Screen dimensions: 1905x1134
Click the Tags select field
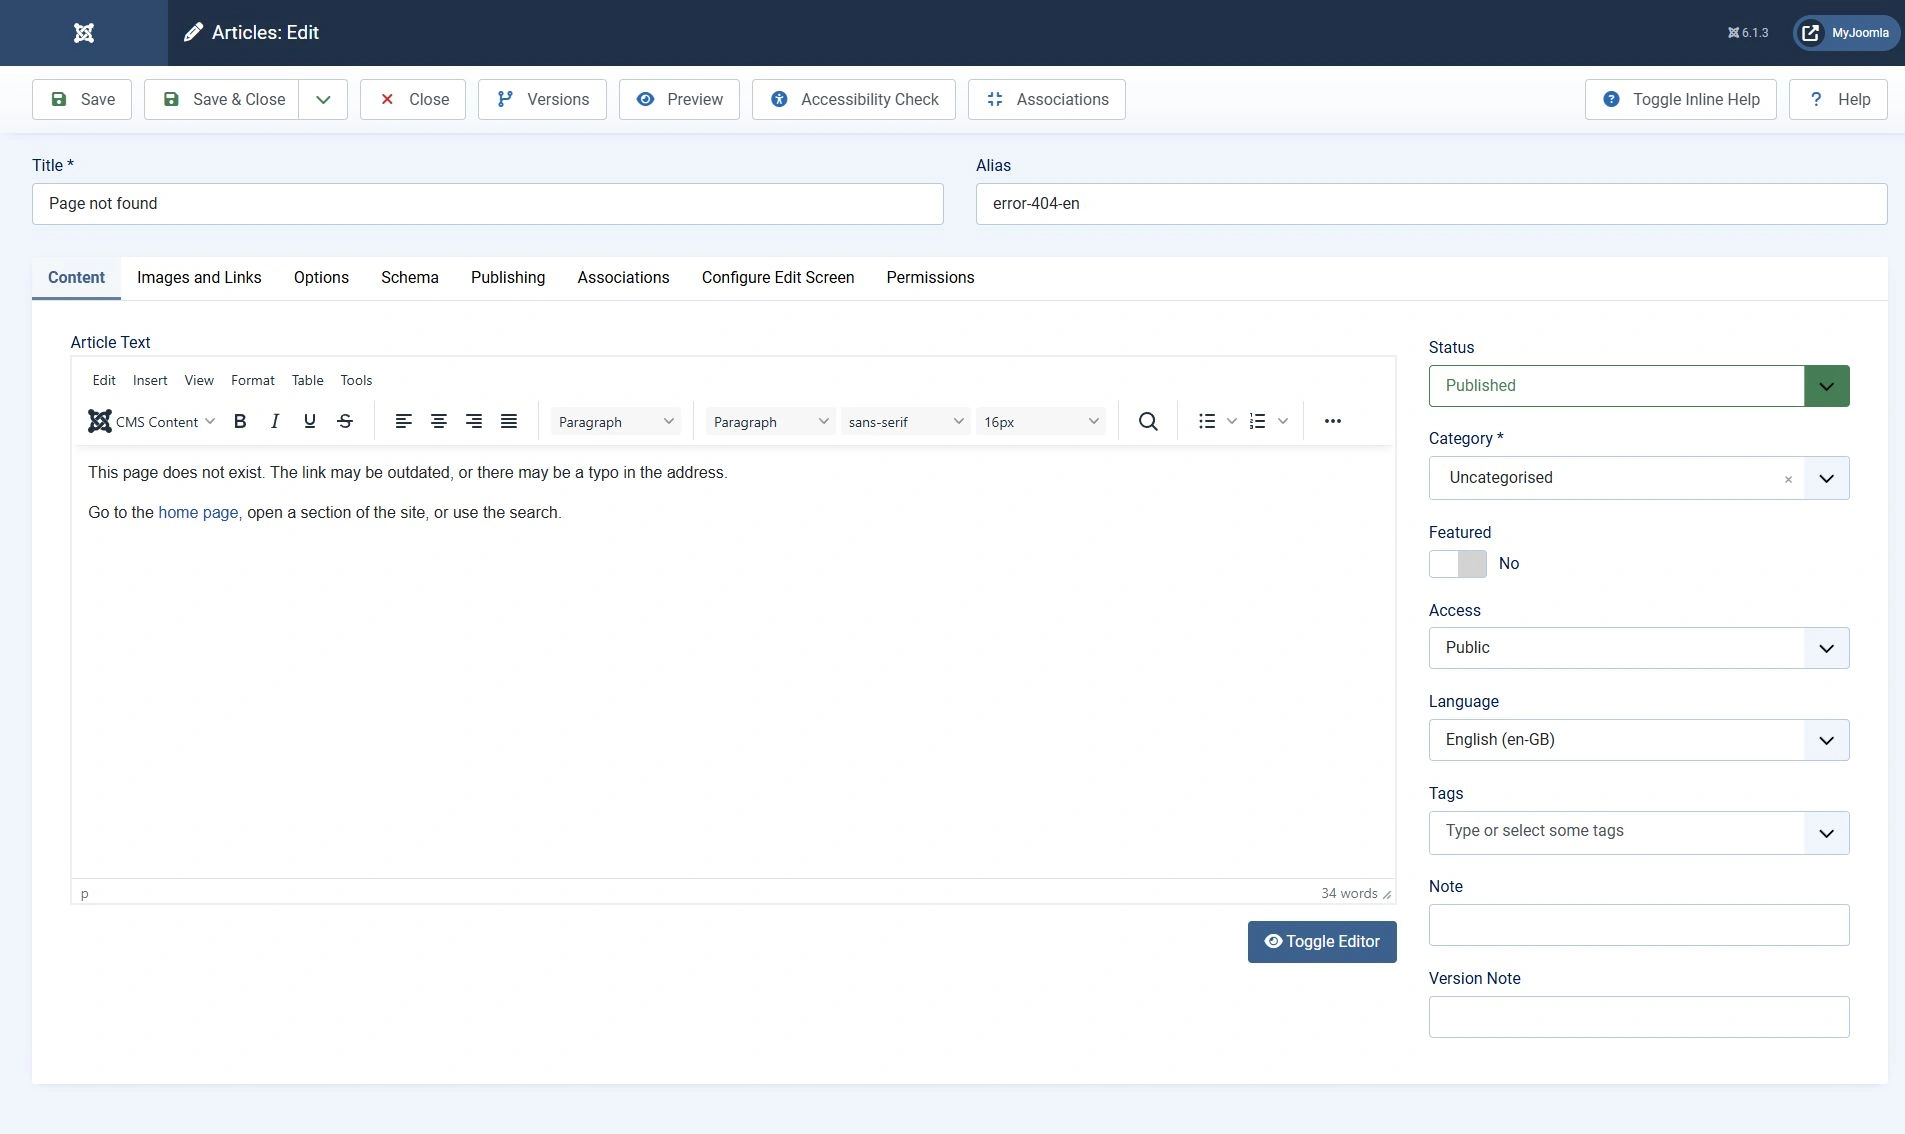coord(1639,833)
